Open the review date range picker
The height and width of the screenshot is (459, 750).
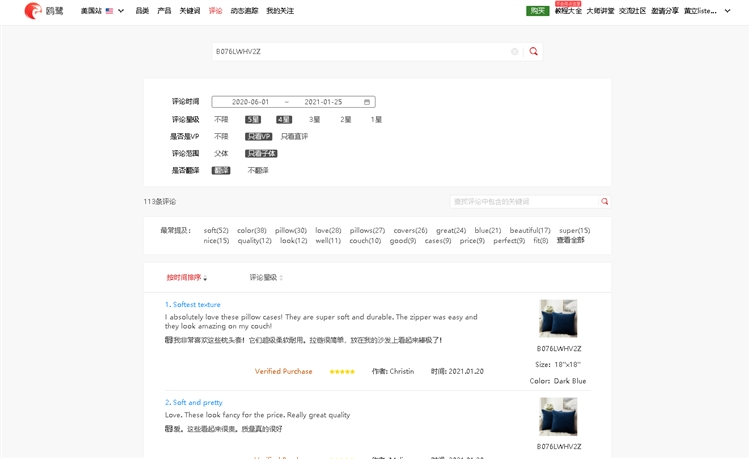click(x=293, y=102)
